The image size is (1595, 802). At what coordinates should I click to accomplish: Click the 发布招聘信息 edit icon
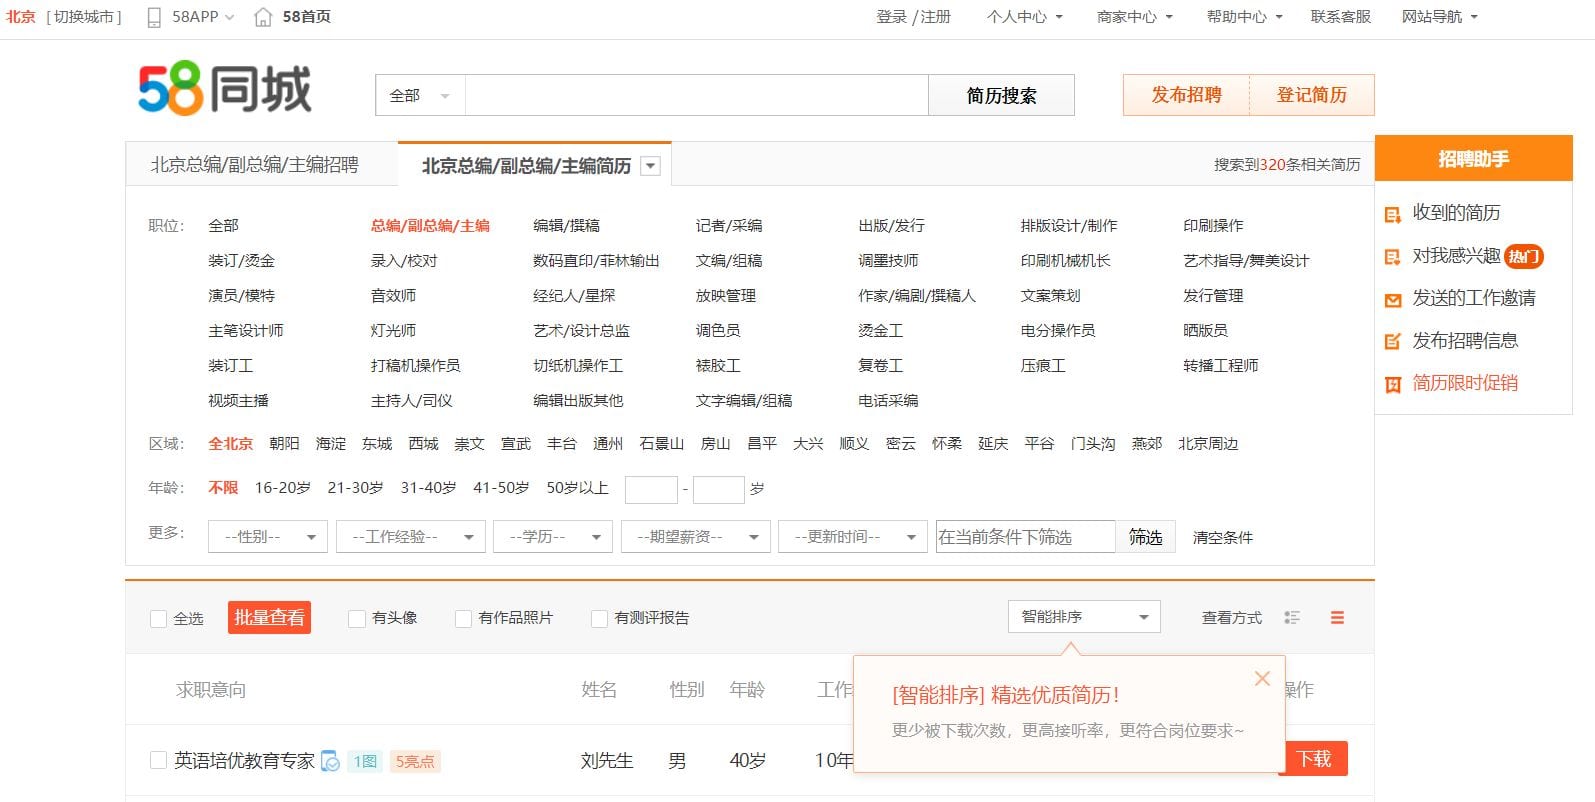pyautogui.click(x=1392, y=342)
